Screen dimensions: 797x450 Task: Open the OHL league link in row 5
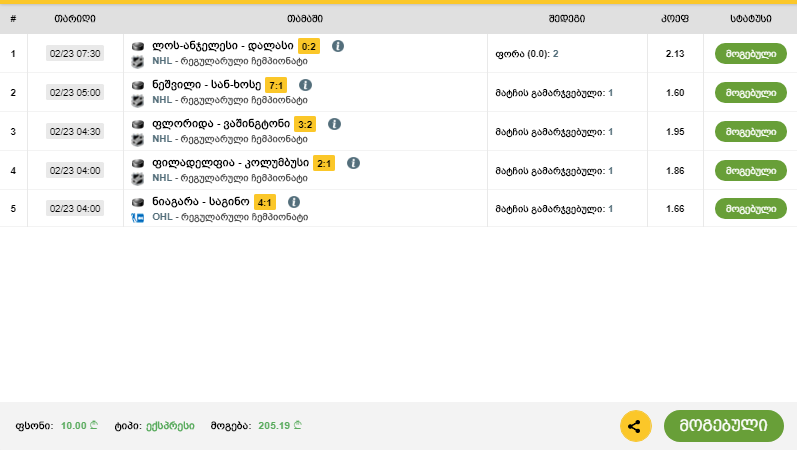pyautogui.click(x=162, y=217)
